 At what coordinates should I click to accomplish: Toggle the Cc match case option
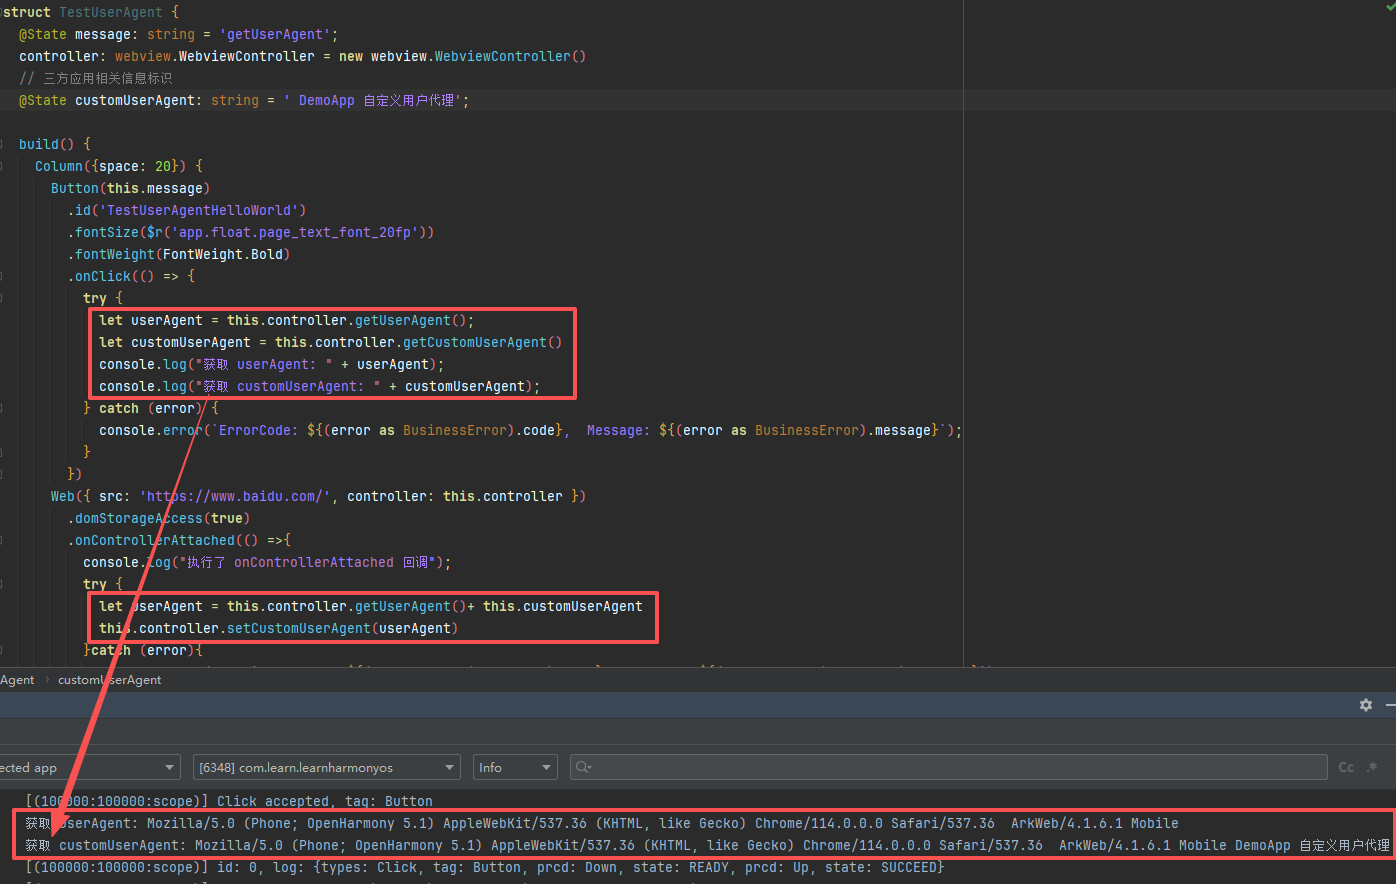(1346, 767)
